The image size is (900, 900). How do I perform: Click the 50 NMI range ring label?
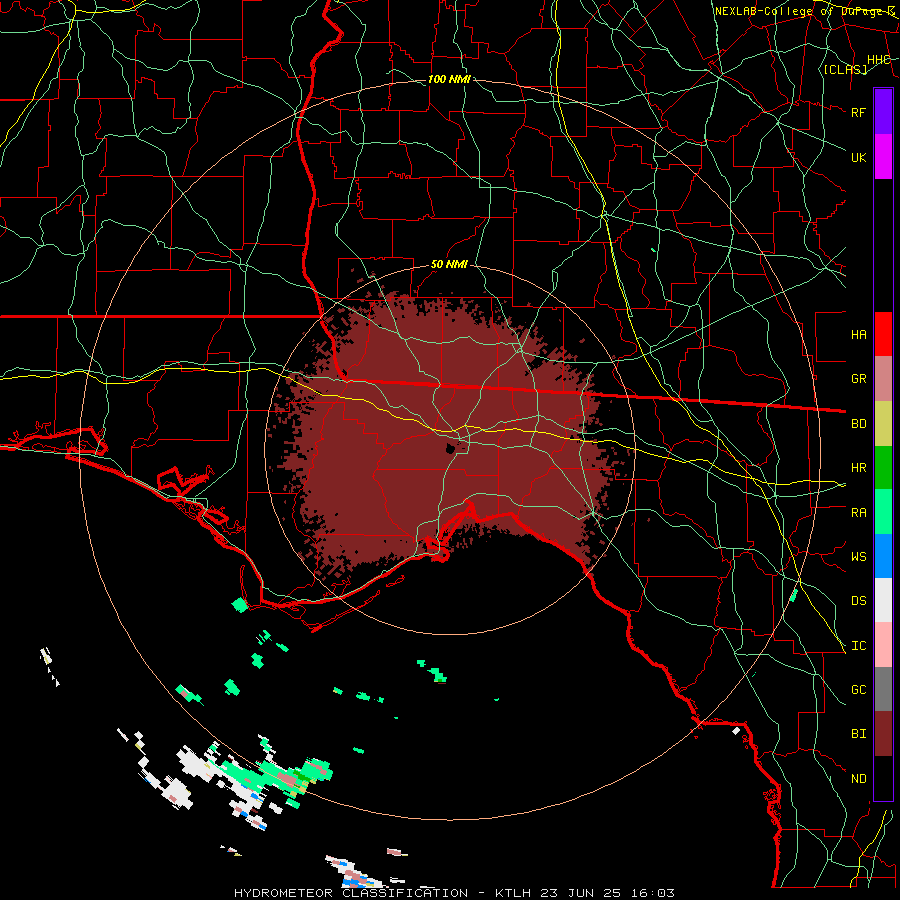449,264
